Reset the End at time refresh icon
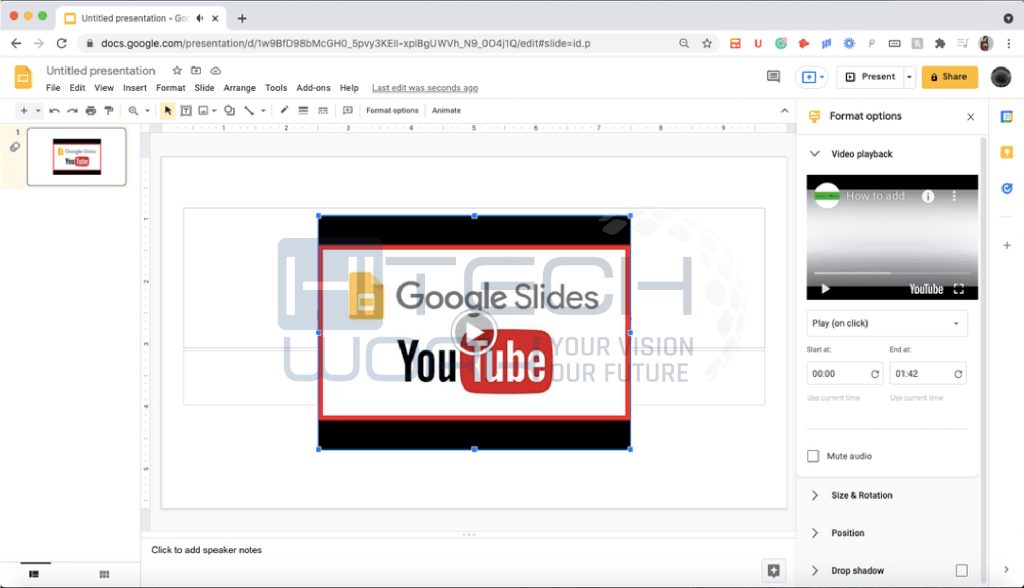Screen dimensions: 1024x588 click(958, 374)
